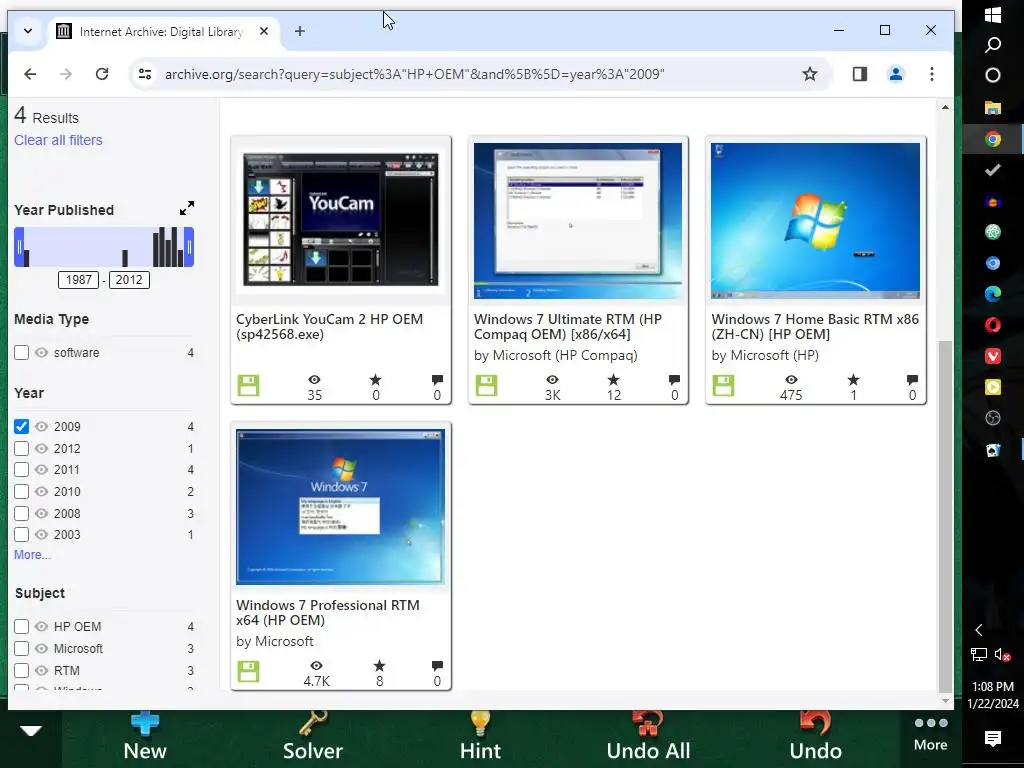Click the 1987 start year field
The image size is (1024, 768).
click(x=78, y=280)
